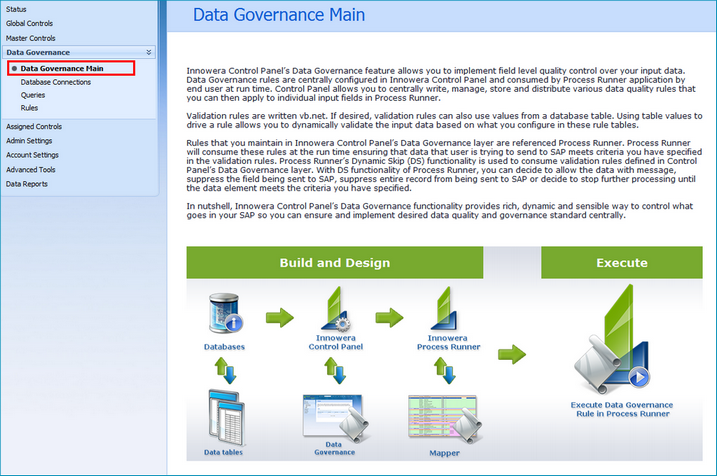Click the Data tables label

coord(223,452)
